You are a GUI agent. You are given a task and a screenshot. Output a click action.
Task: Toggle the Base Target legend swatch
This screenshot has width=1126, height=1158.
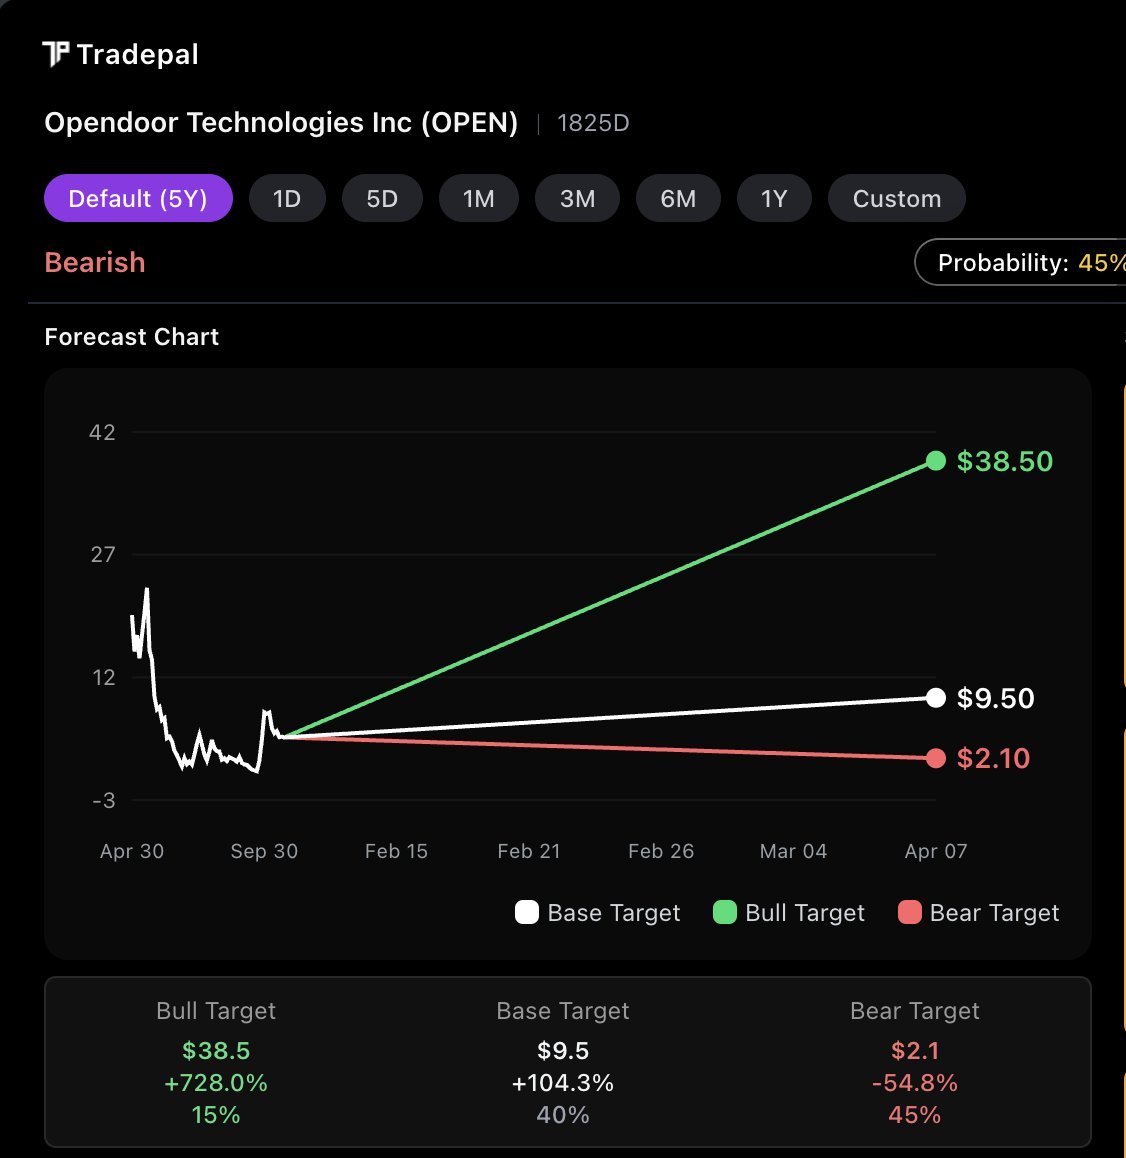(x=527, y=912)
